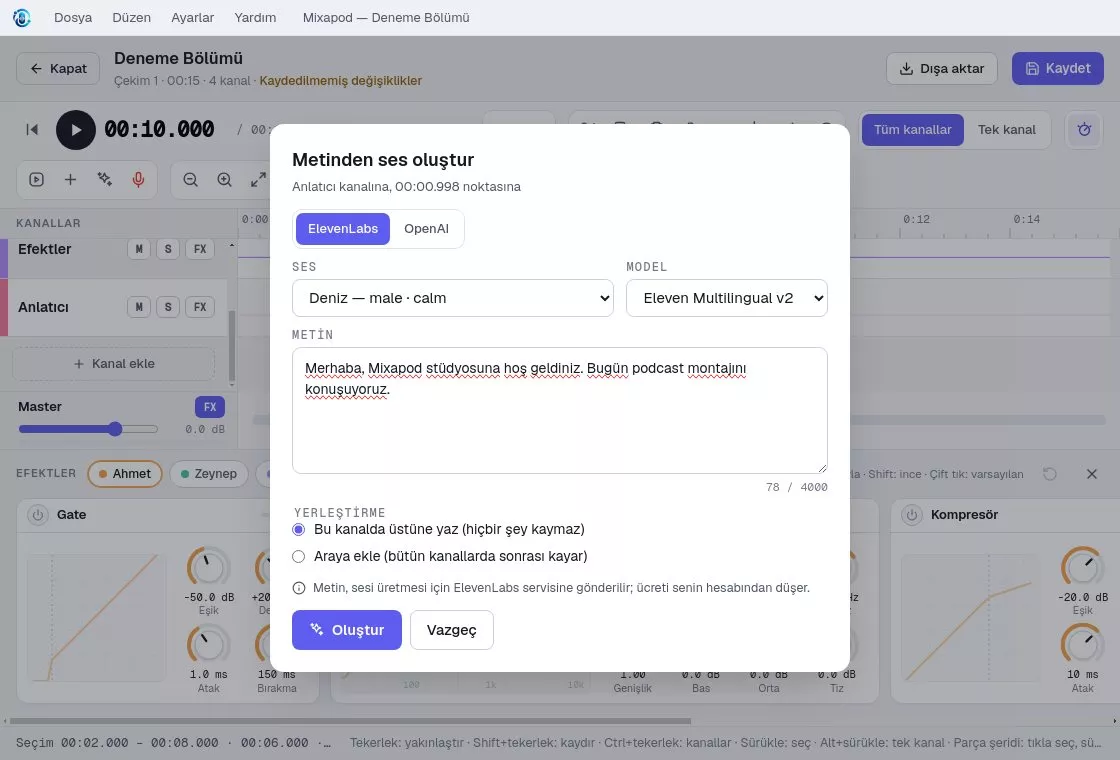
Task: Open the Düzen menu
Action: [131, 18]
